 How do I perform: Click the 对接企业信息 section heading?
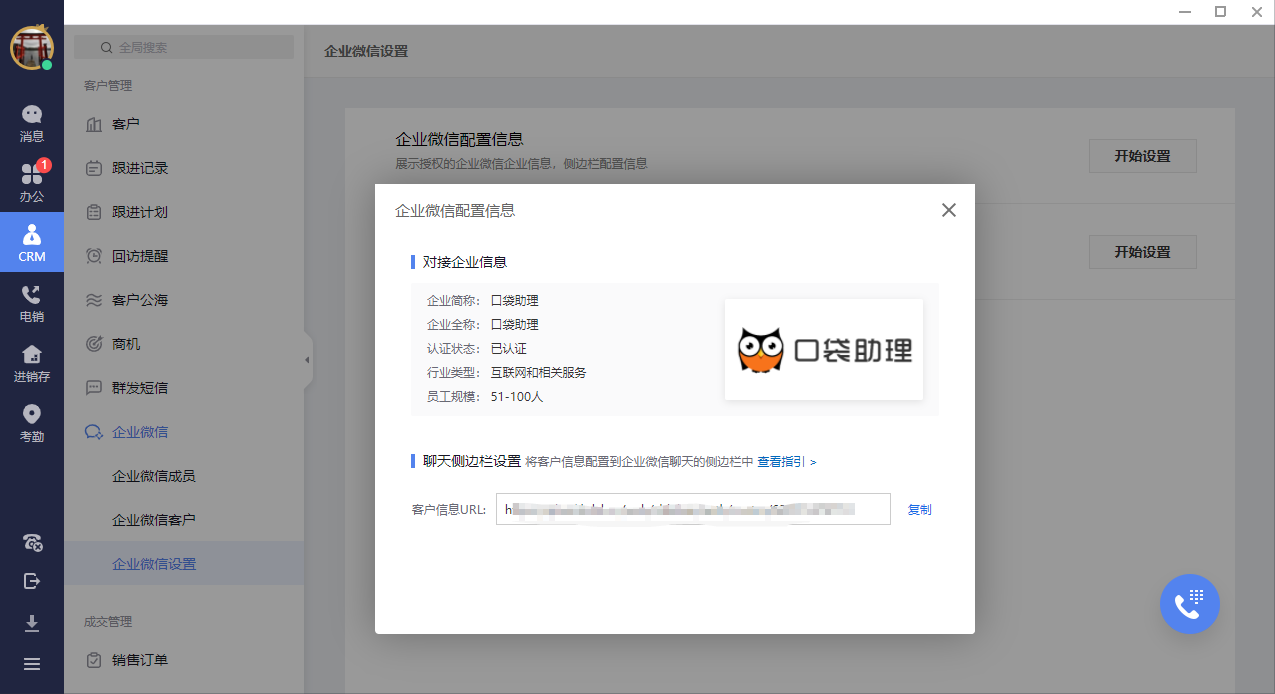point(465,262)
